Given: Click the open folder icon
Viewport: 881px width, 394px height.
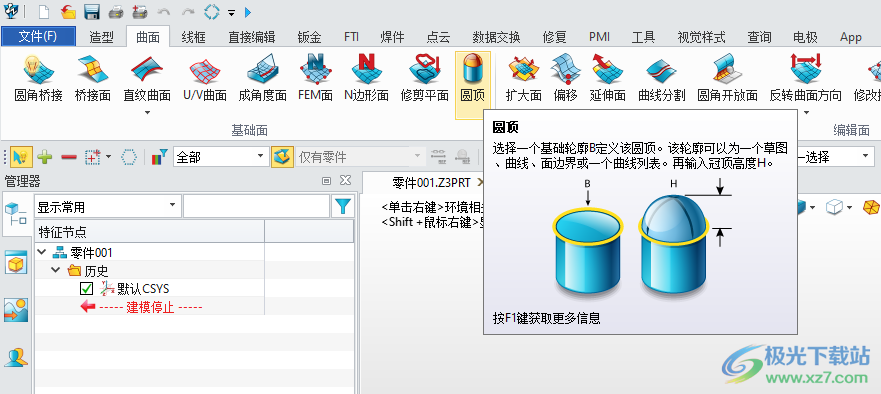Looking at the screenshot, I should click(68, 11).
